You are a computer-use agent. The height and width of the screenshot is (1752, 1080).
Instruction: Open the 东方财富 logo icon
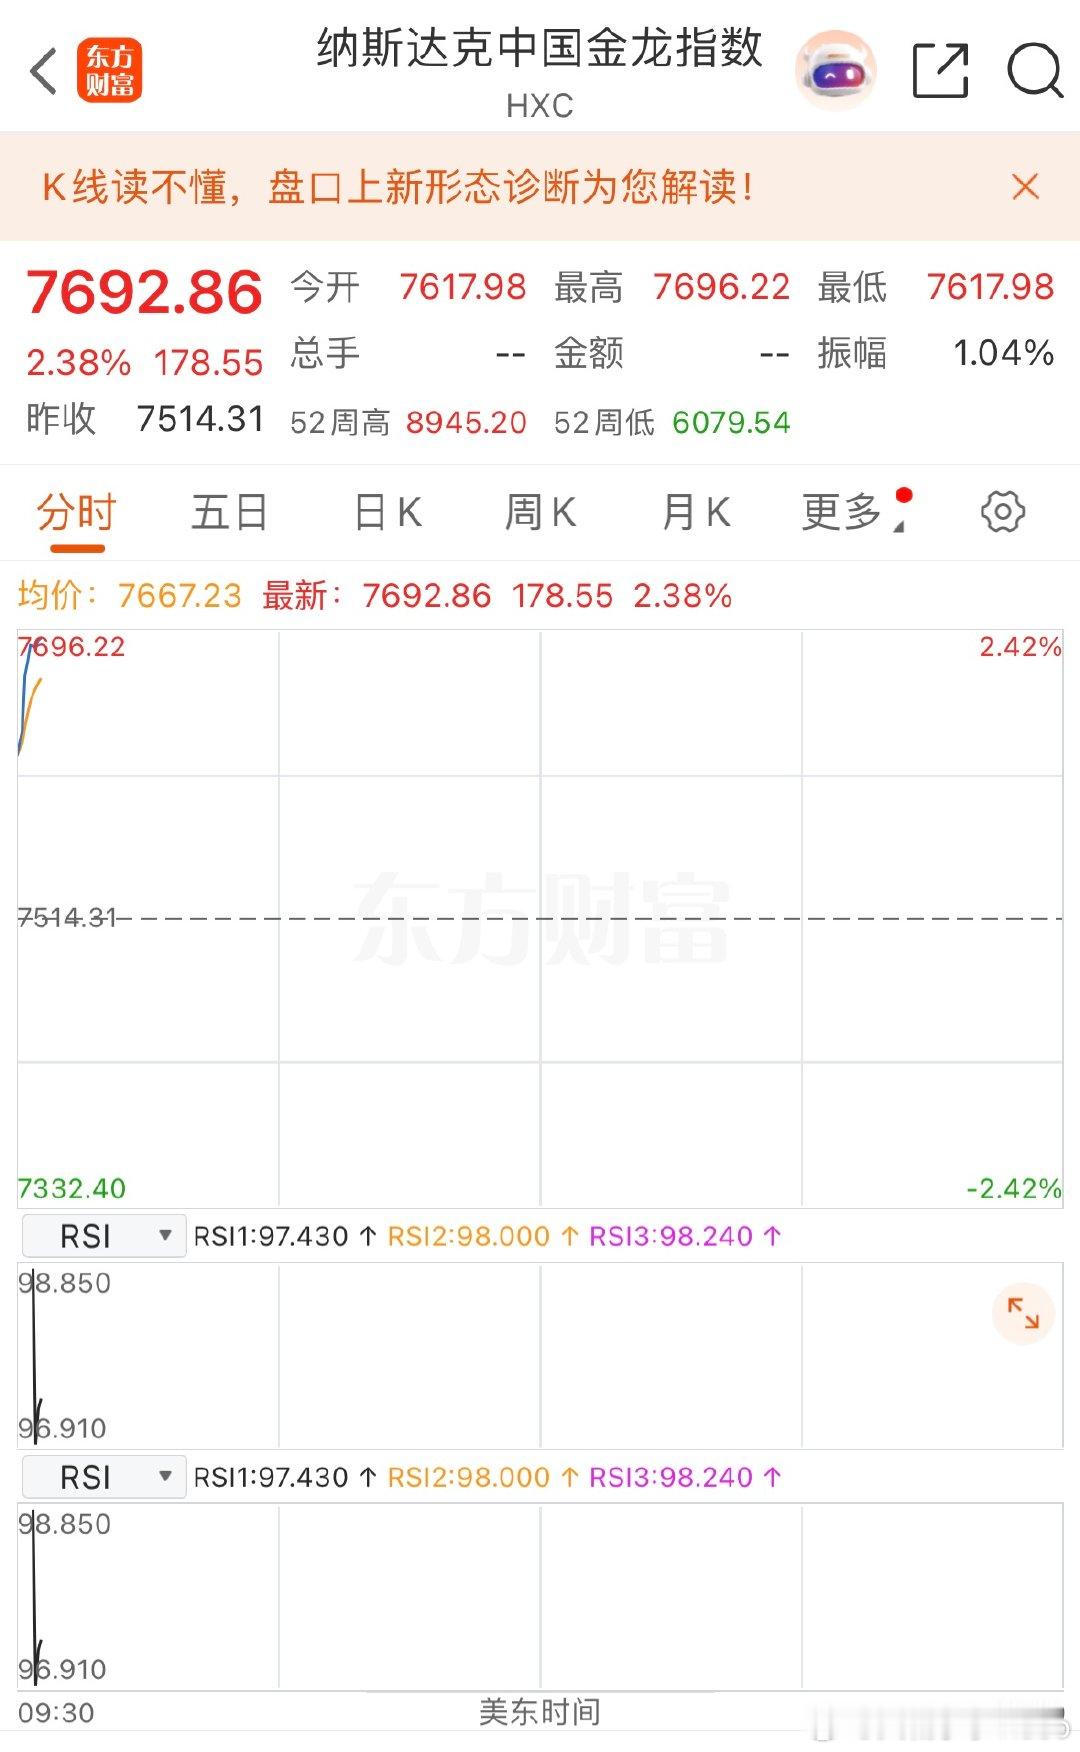point(109,71)
